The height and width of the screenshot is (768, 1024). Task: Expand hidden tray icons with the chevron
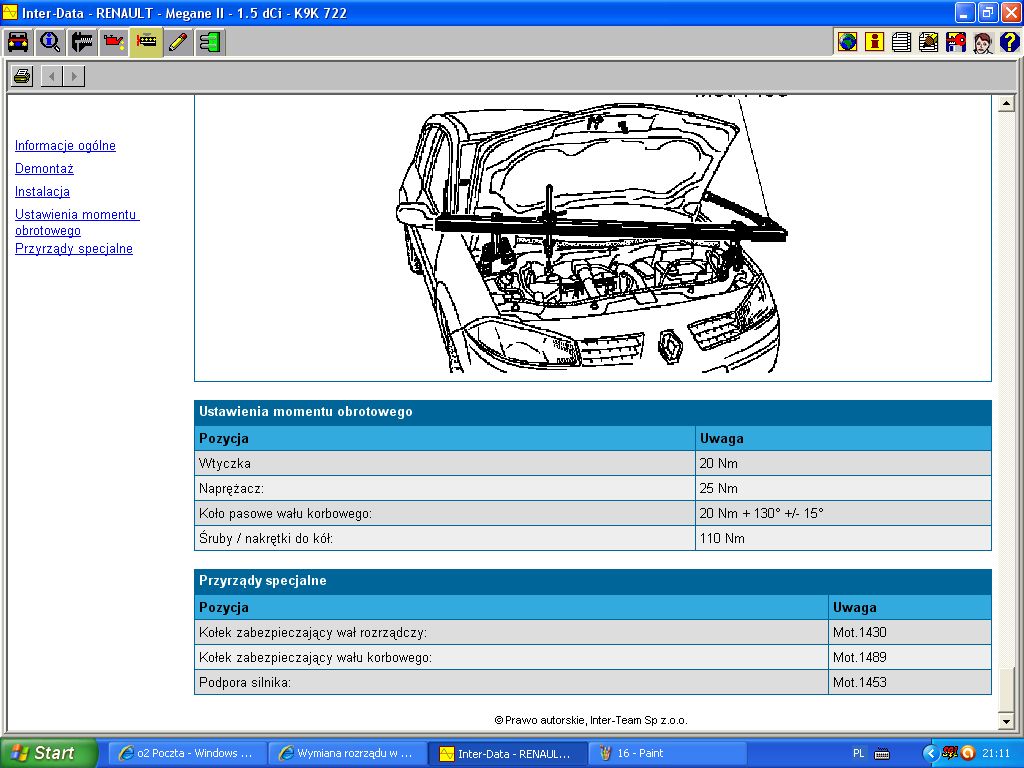pyautogui.click(x=930, y=754)
